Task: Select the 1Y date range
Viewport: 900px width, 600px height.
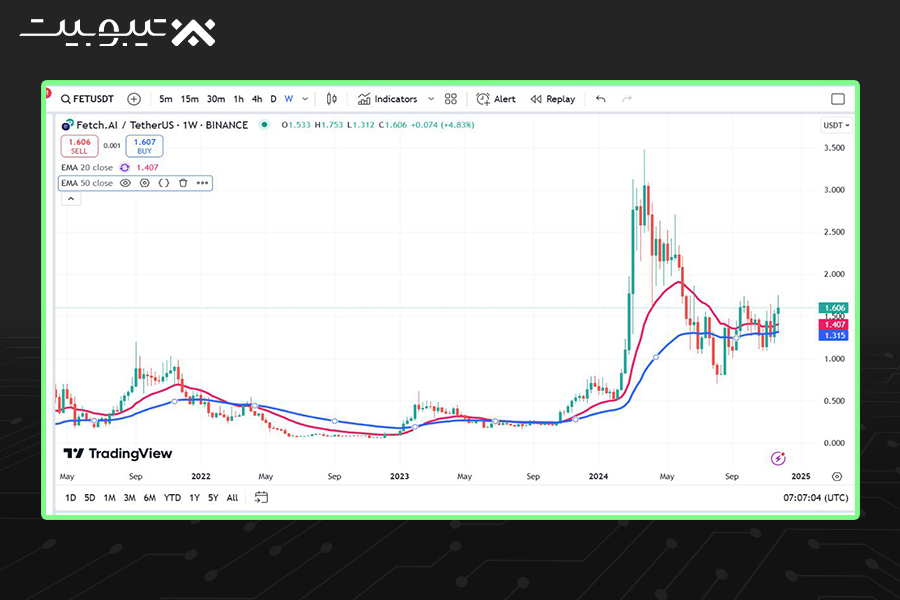Action: (195, 498)
